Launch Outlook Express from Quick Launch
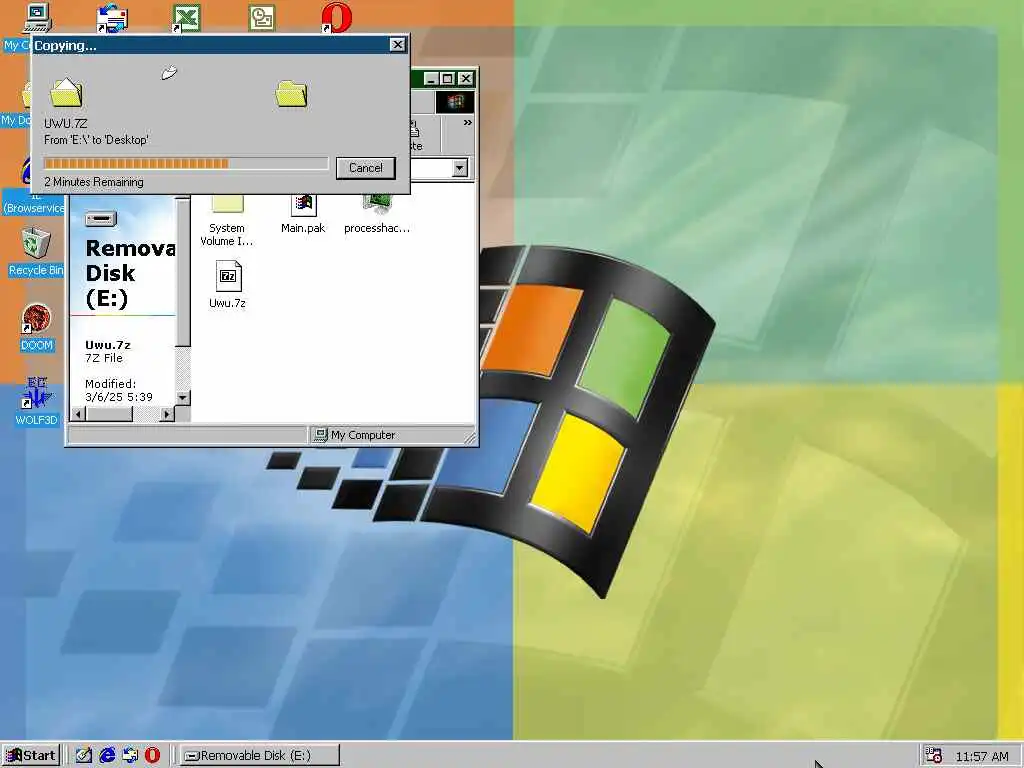Image resolution: width=1024 pixels, height=768 pixels. coord(130,756)
